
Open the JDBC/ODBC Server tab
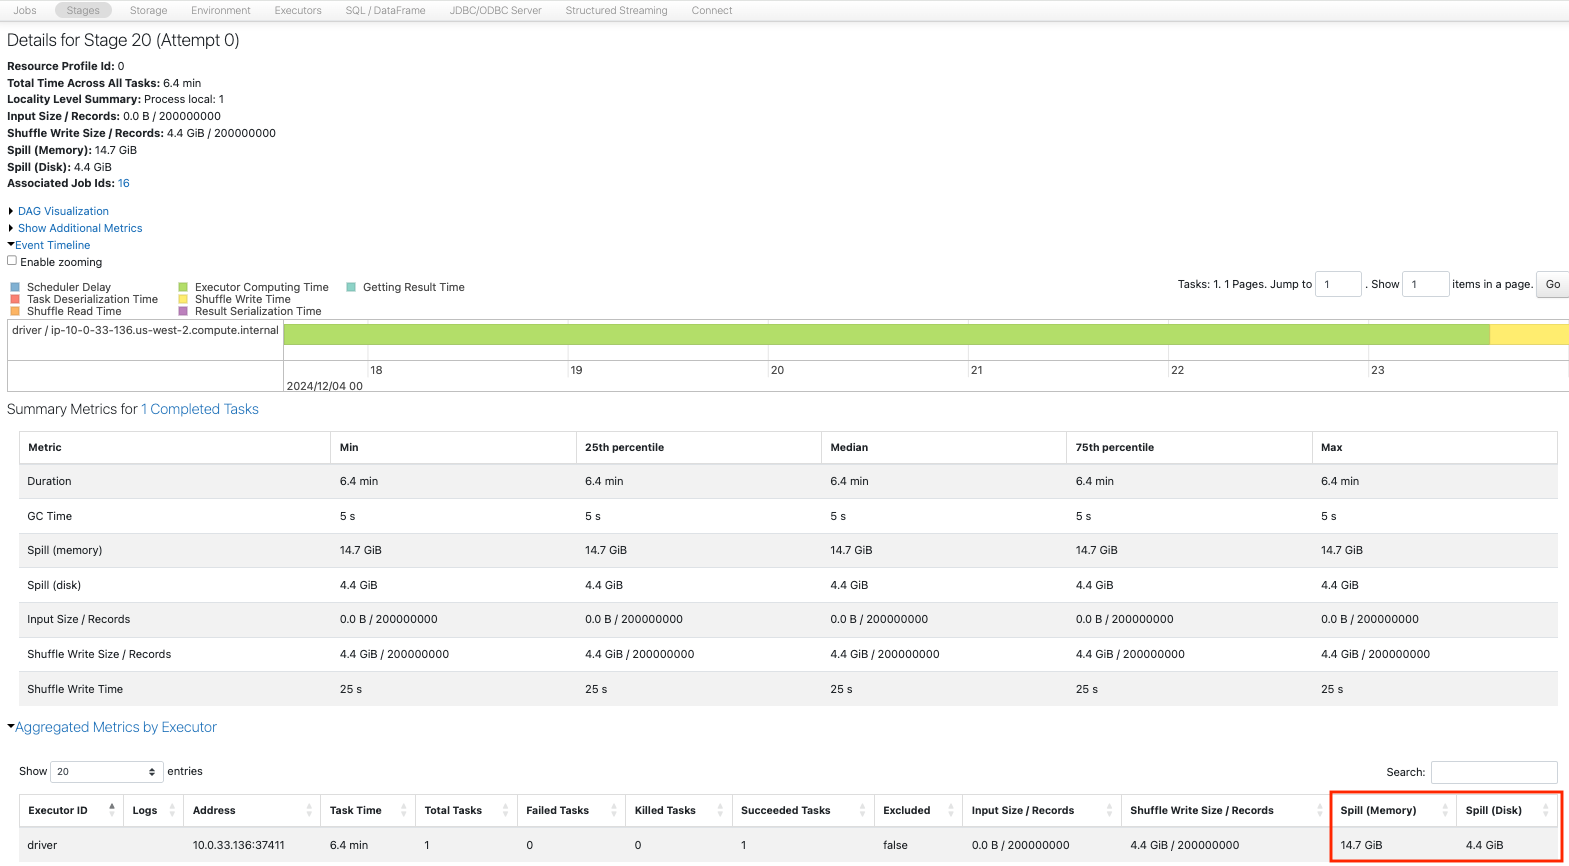point(495,10)
